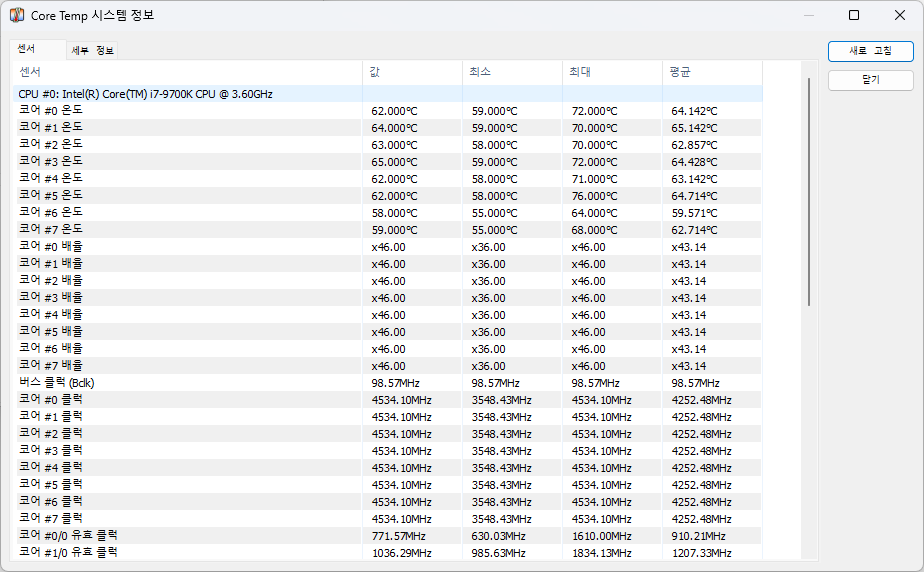Click the 닫기 close button
This screenshot has height=572, width=924.
click(870, 80)
